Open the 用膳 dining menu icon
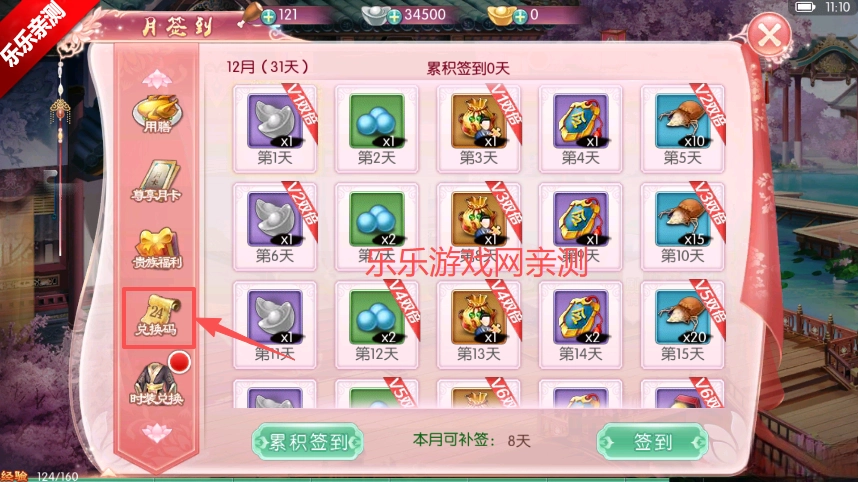Screen dimensions: 858x482 (157, 114)
